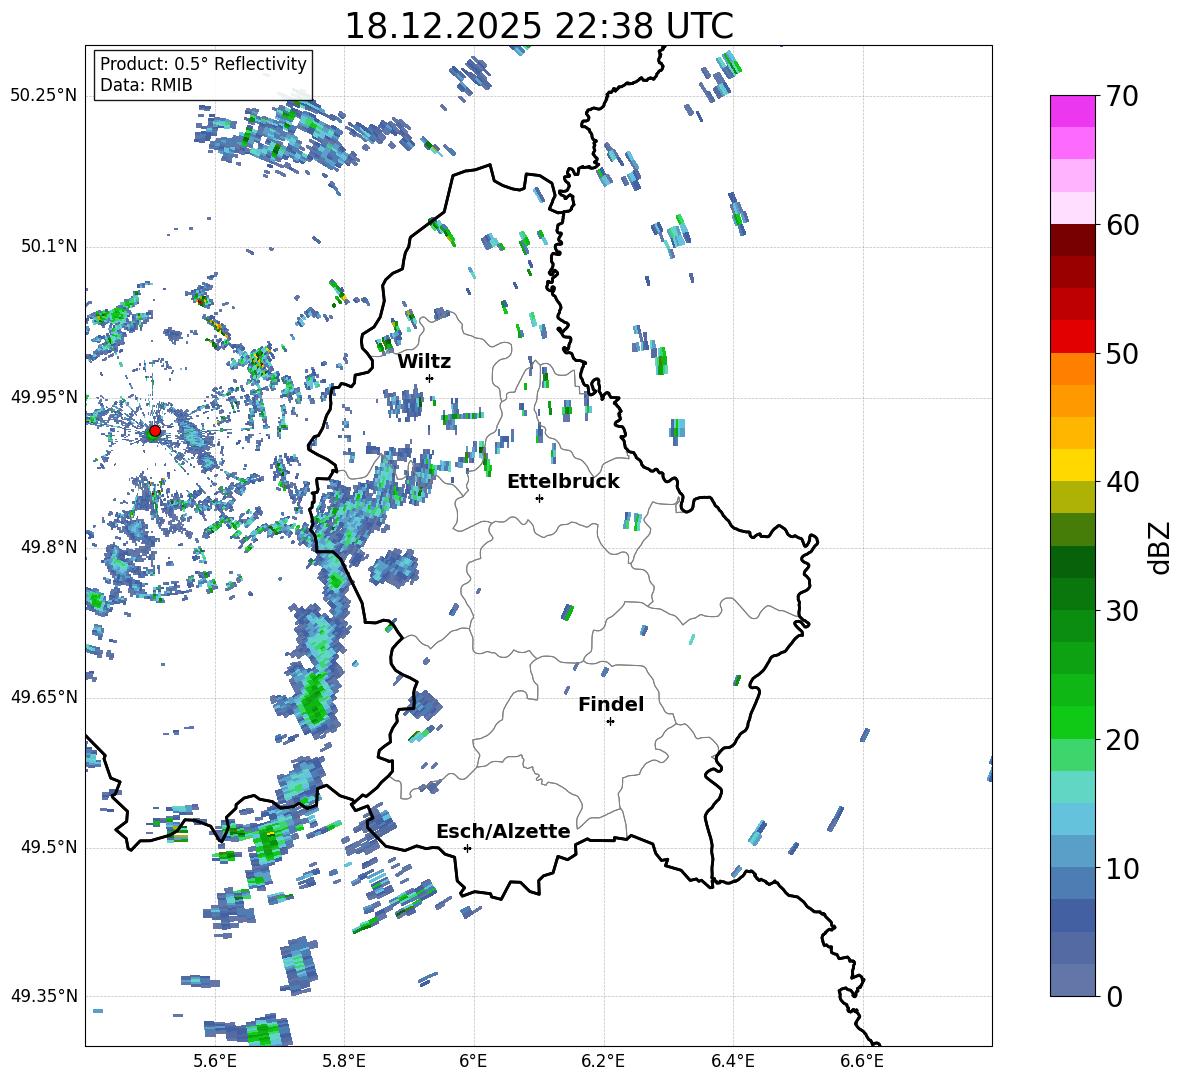1184x1081 pixels.
Task: Click the cross marker below Wiltz
Action: [x=429, y=378]
